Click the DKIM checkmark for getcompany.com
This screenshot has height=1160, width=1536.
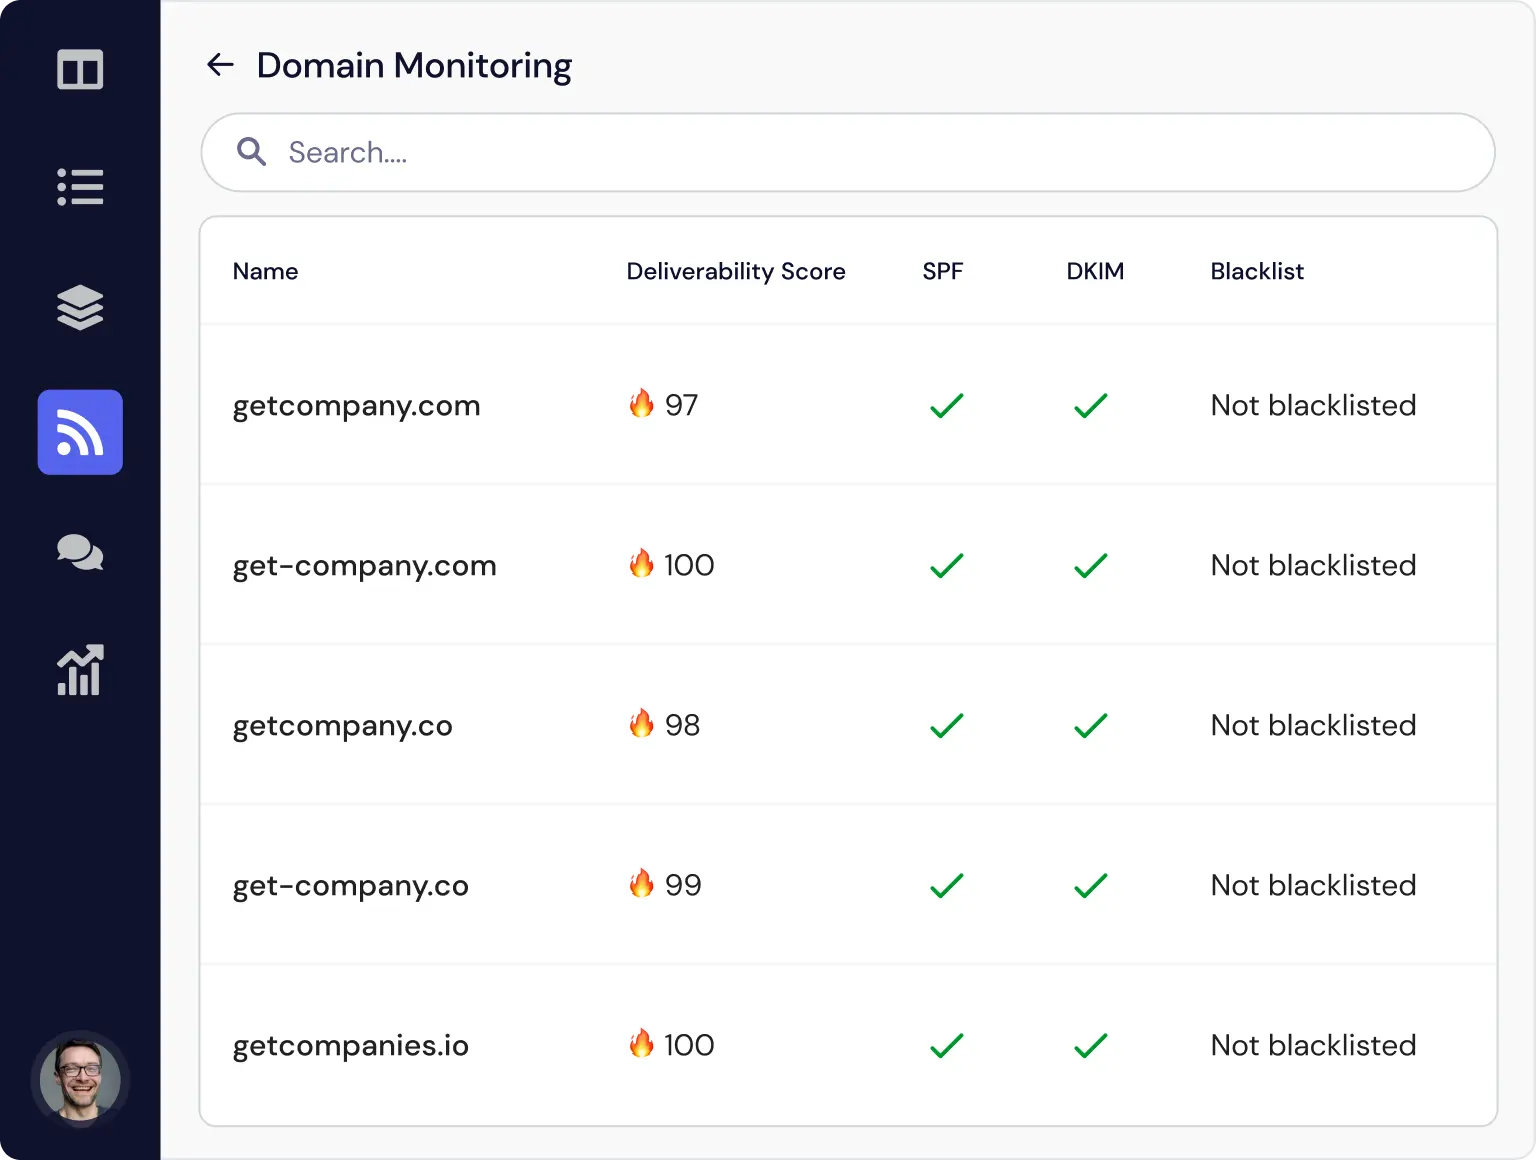1090,405
